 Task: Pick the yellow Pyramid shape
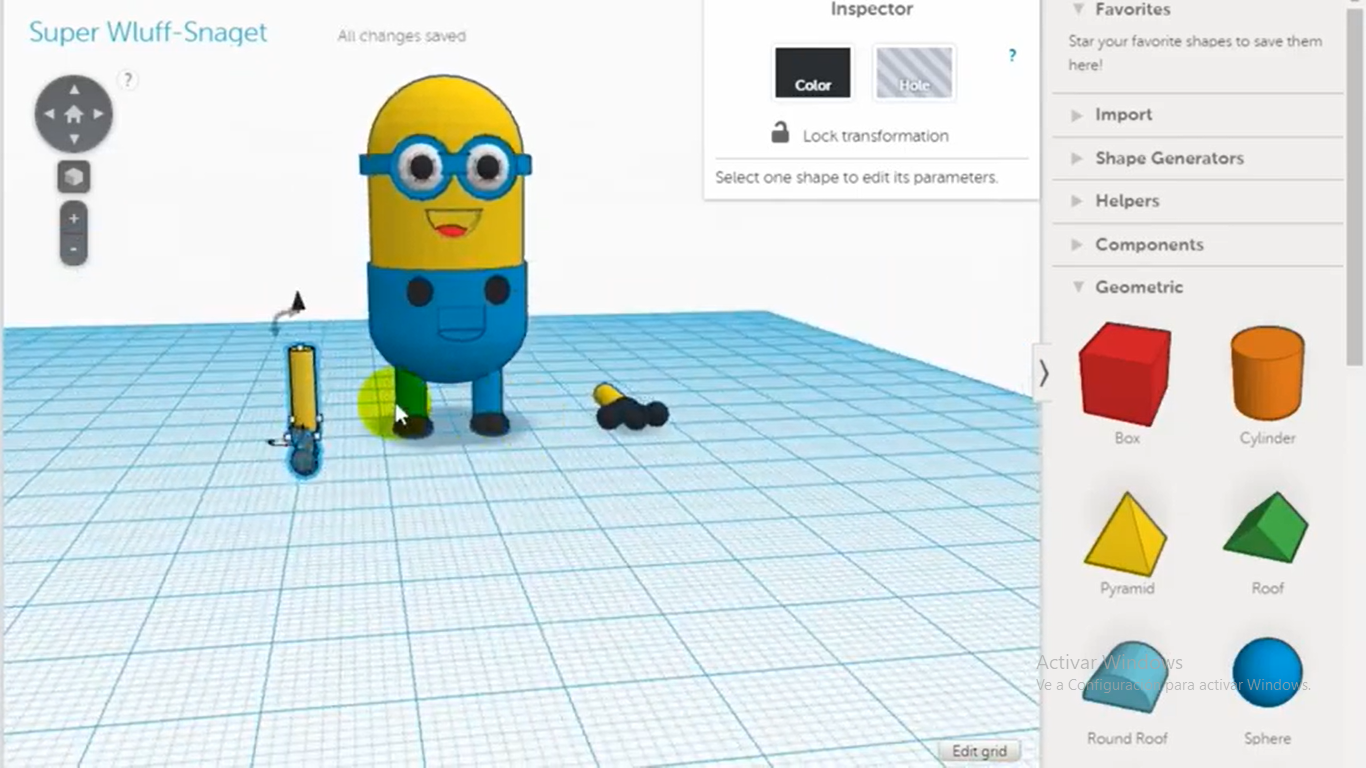click(x=1127, y=534)
